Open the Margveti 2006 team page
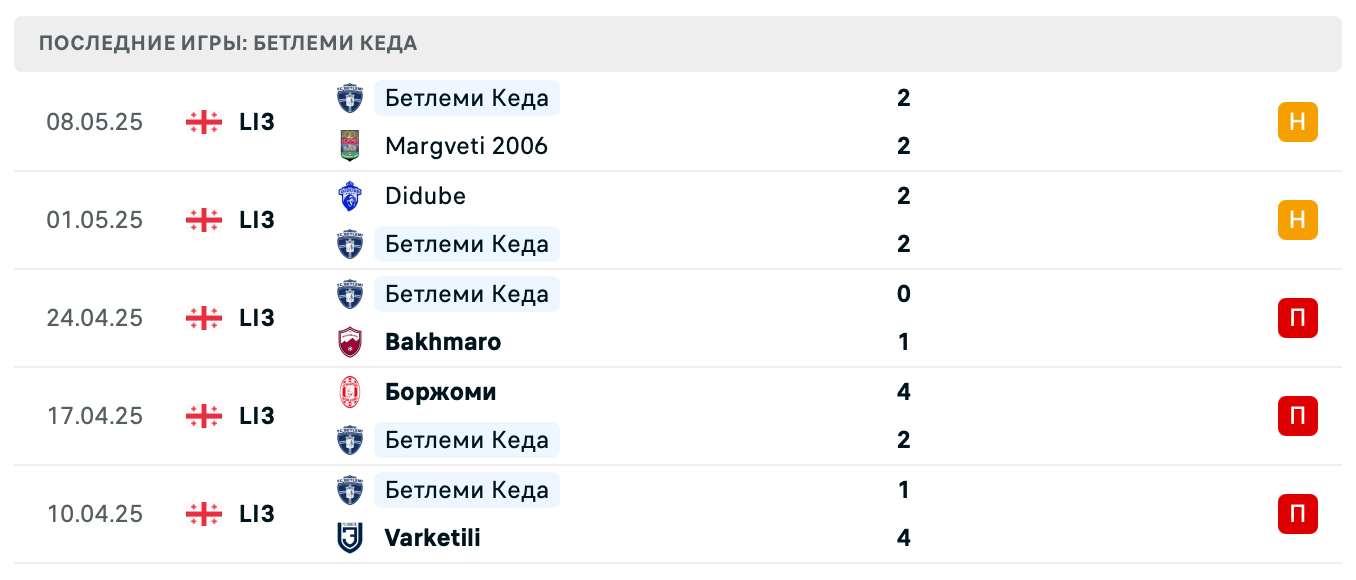 466,146
